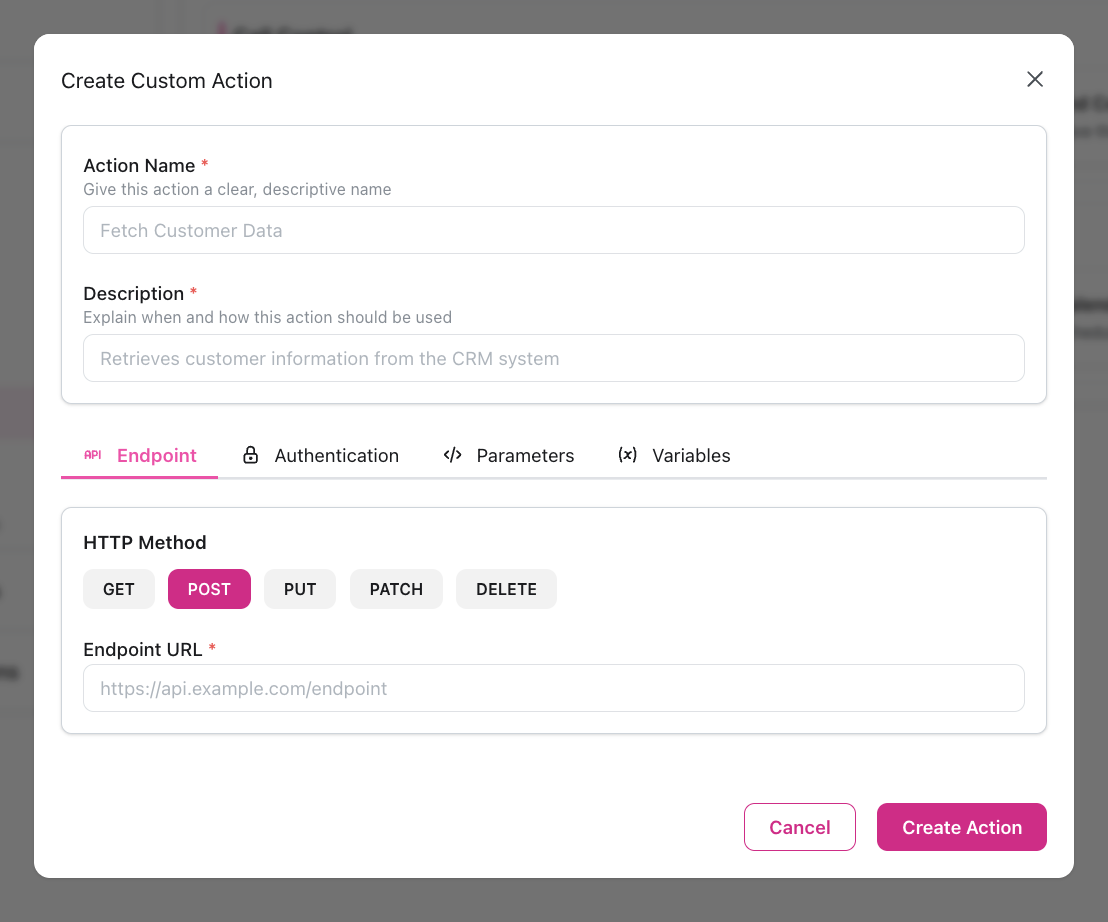Click the code icon beside Parameters
Image resolution: width=1108 pixels, height=922 pixels.
pos(452,455)
